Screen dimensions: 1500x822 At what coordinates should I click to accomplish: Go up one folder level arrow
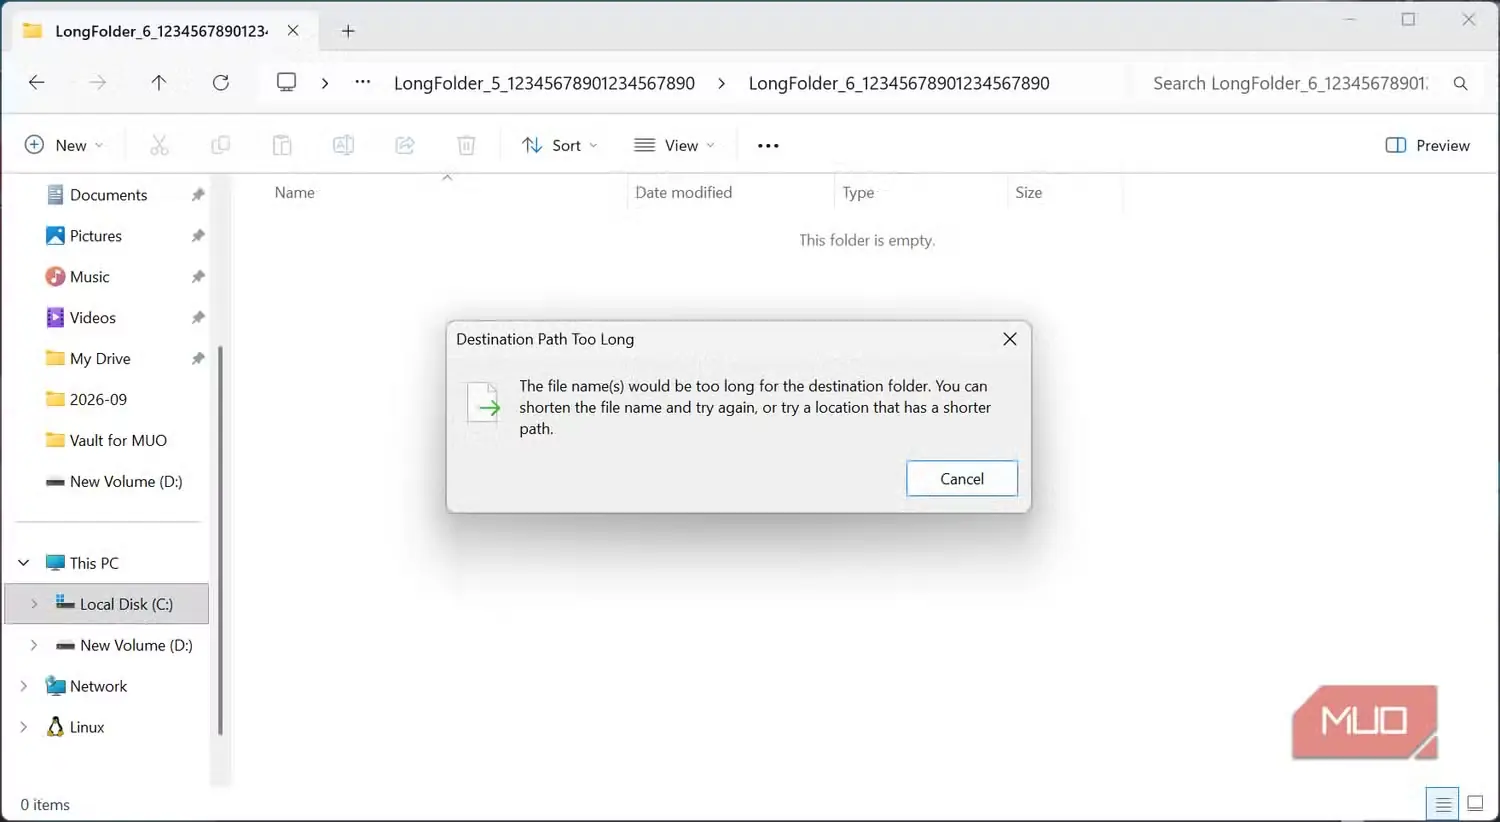pyautogui.click(x=159, y=83)
